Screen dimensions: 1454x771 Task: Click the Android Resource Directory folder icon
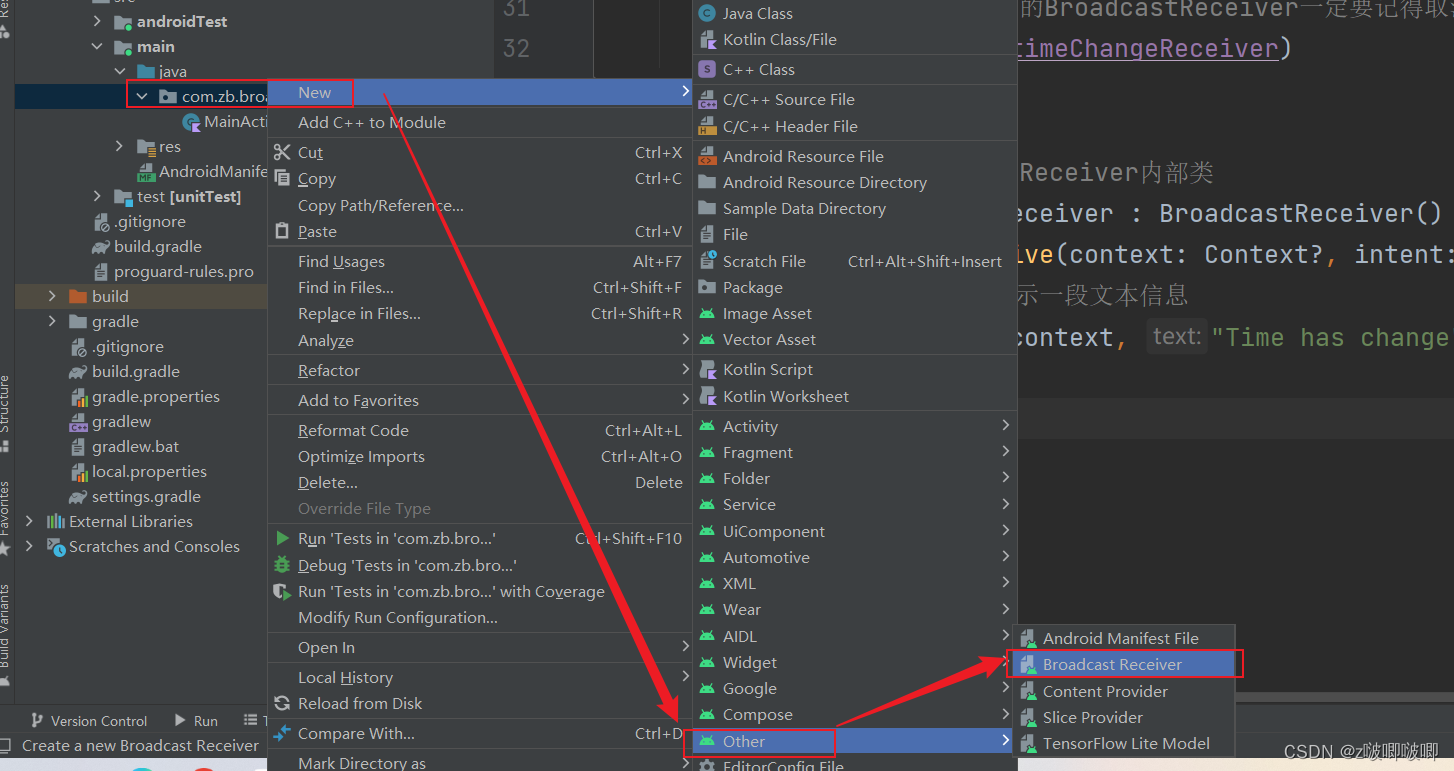(x=707, y=182)
